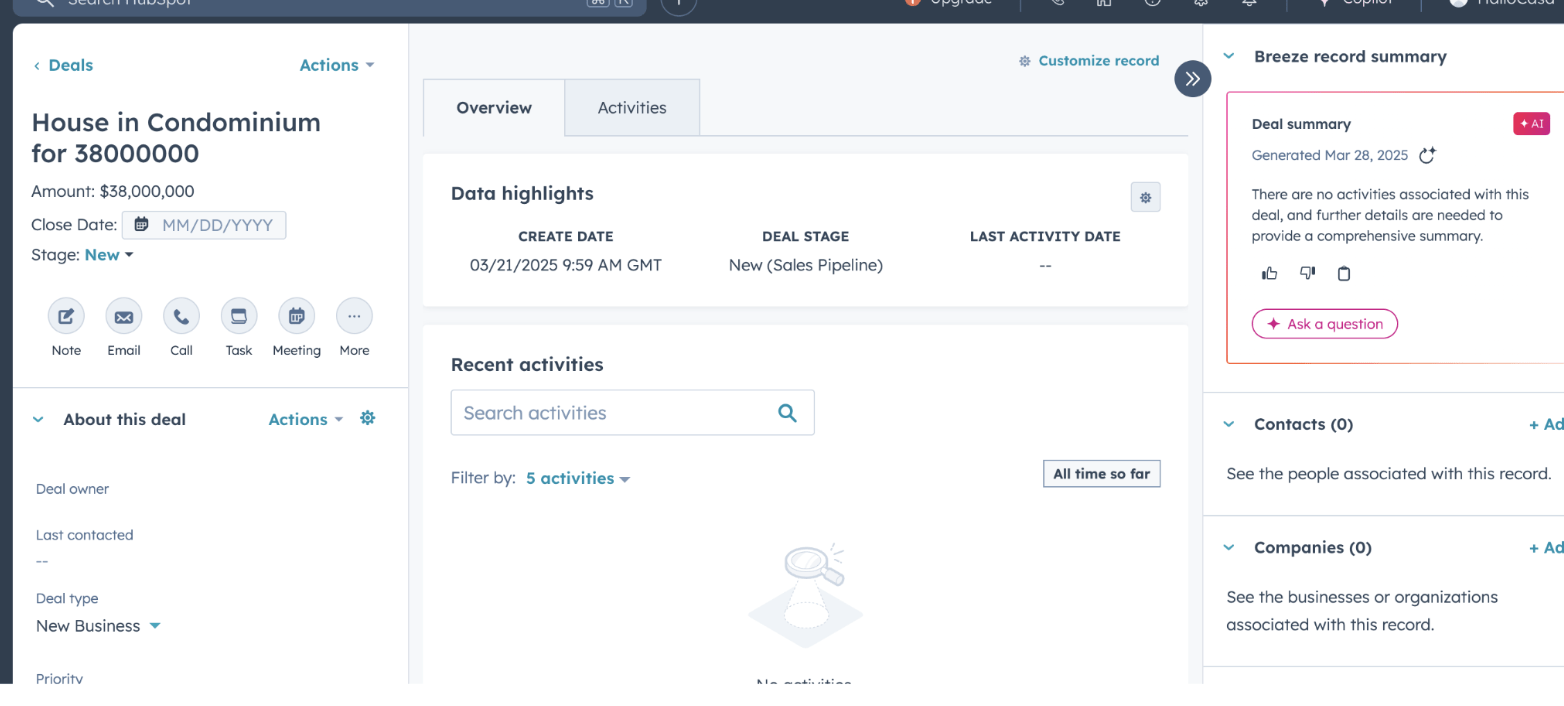
Task: Click the Data highlights gear icon
Action: 1145,197
